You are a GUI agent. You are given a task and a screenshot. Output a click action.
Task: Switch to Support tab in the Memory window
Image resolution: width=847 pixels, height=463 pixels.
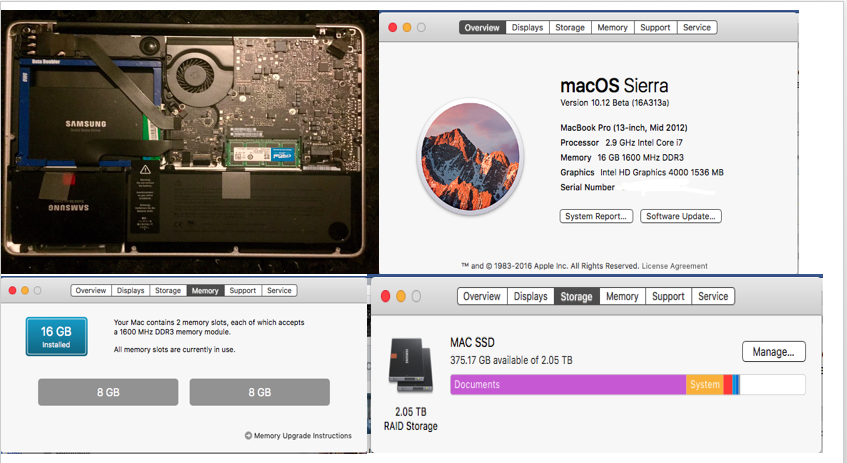click(x=243, y=291)
